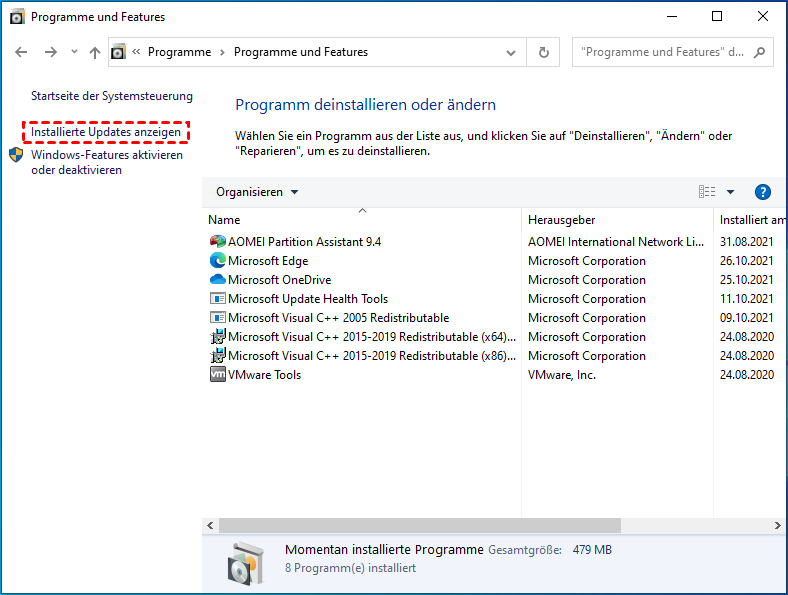Click the 31.08.2021 install date

[x=746, y=242]
